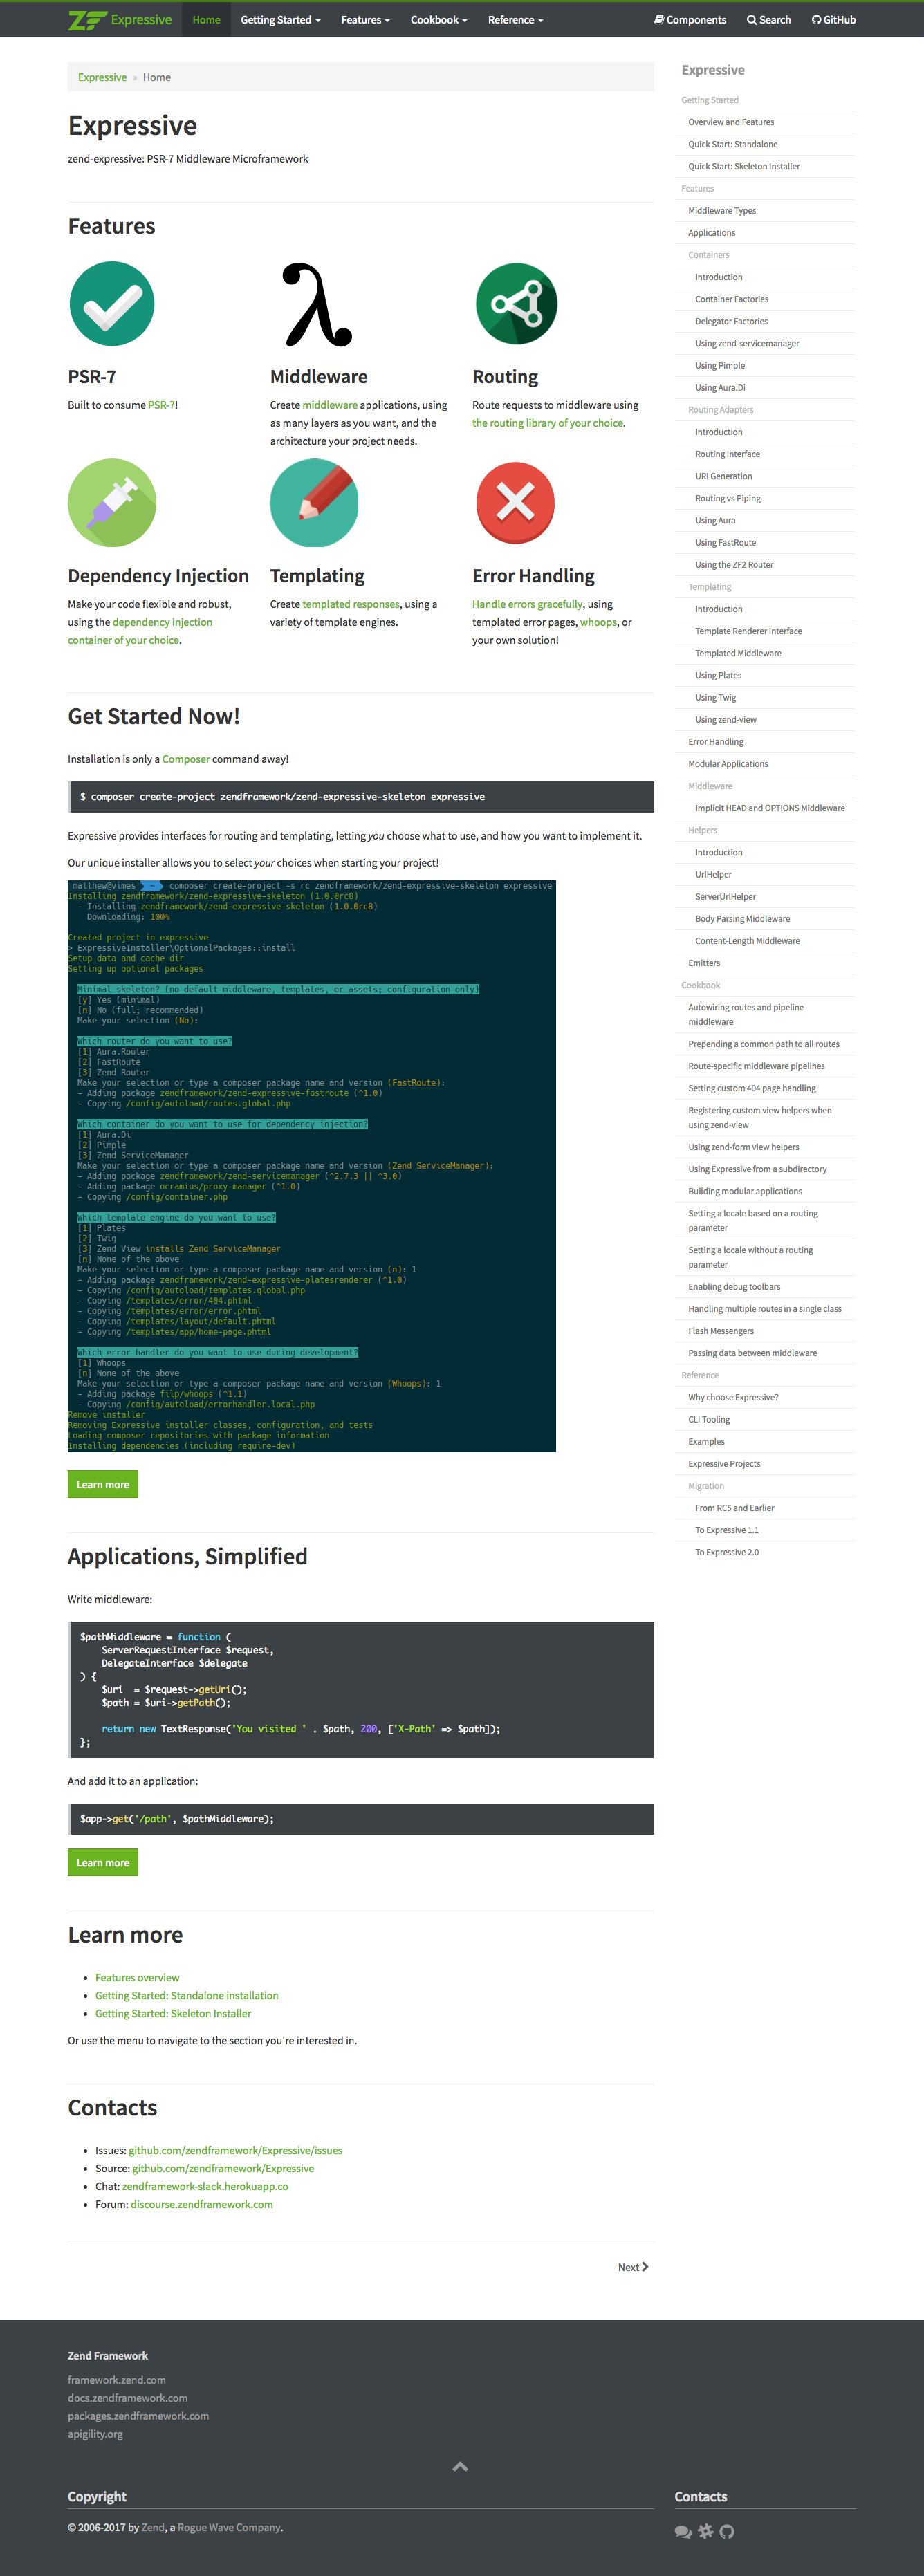The image size is (924, 2576).
Task: Expand the Cookbook navbar dropdown
Action: pos(439,19)
